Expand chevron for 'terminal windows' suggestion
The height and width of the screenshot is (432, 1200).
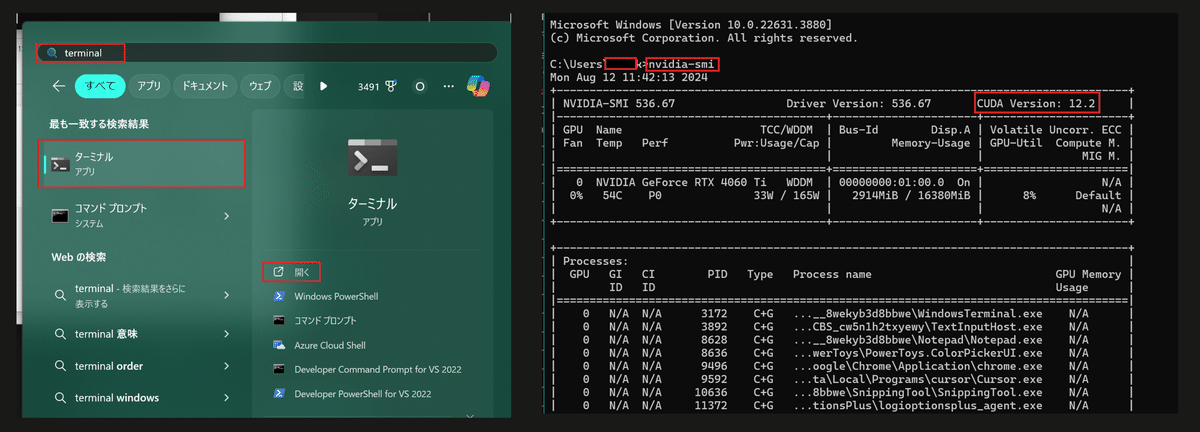click(x=227, y=397)
